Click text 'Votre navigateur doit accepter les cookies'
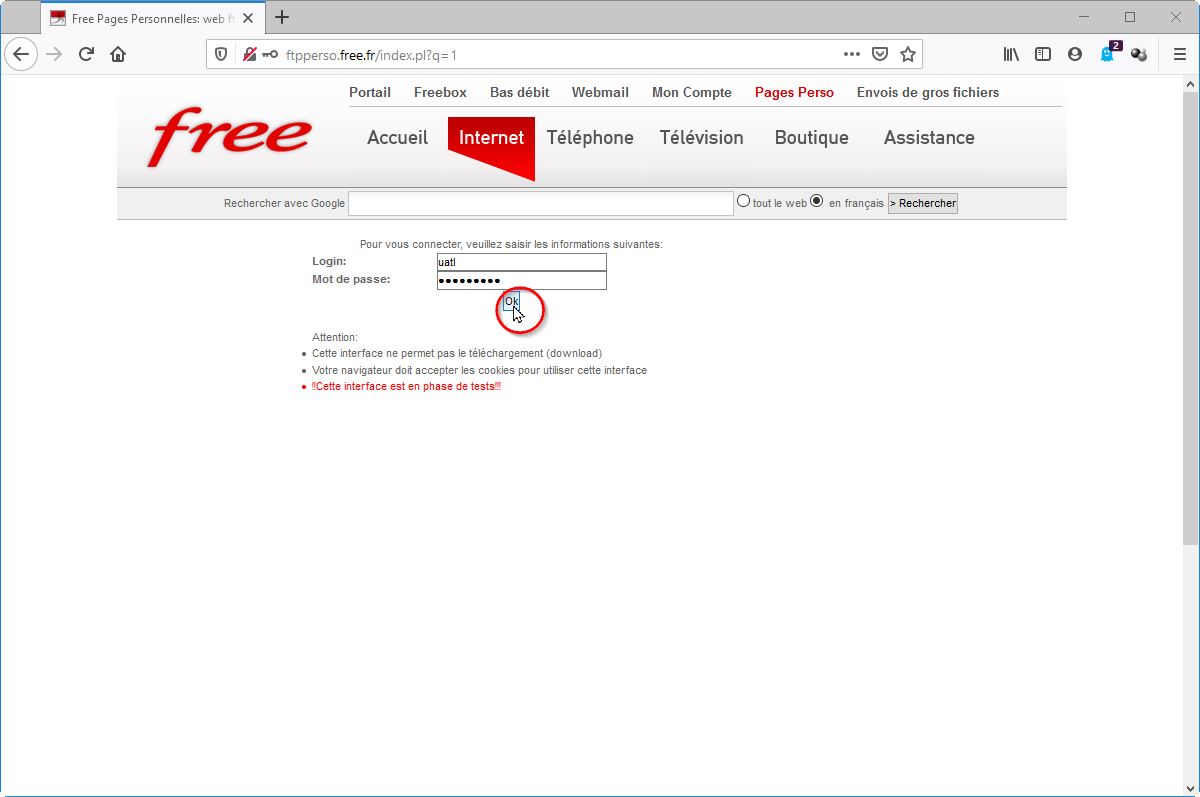The image size is (1200, 797). (479, 370)
